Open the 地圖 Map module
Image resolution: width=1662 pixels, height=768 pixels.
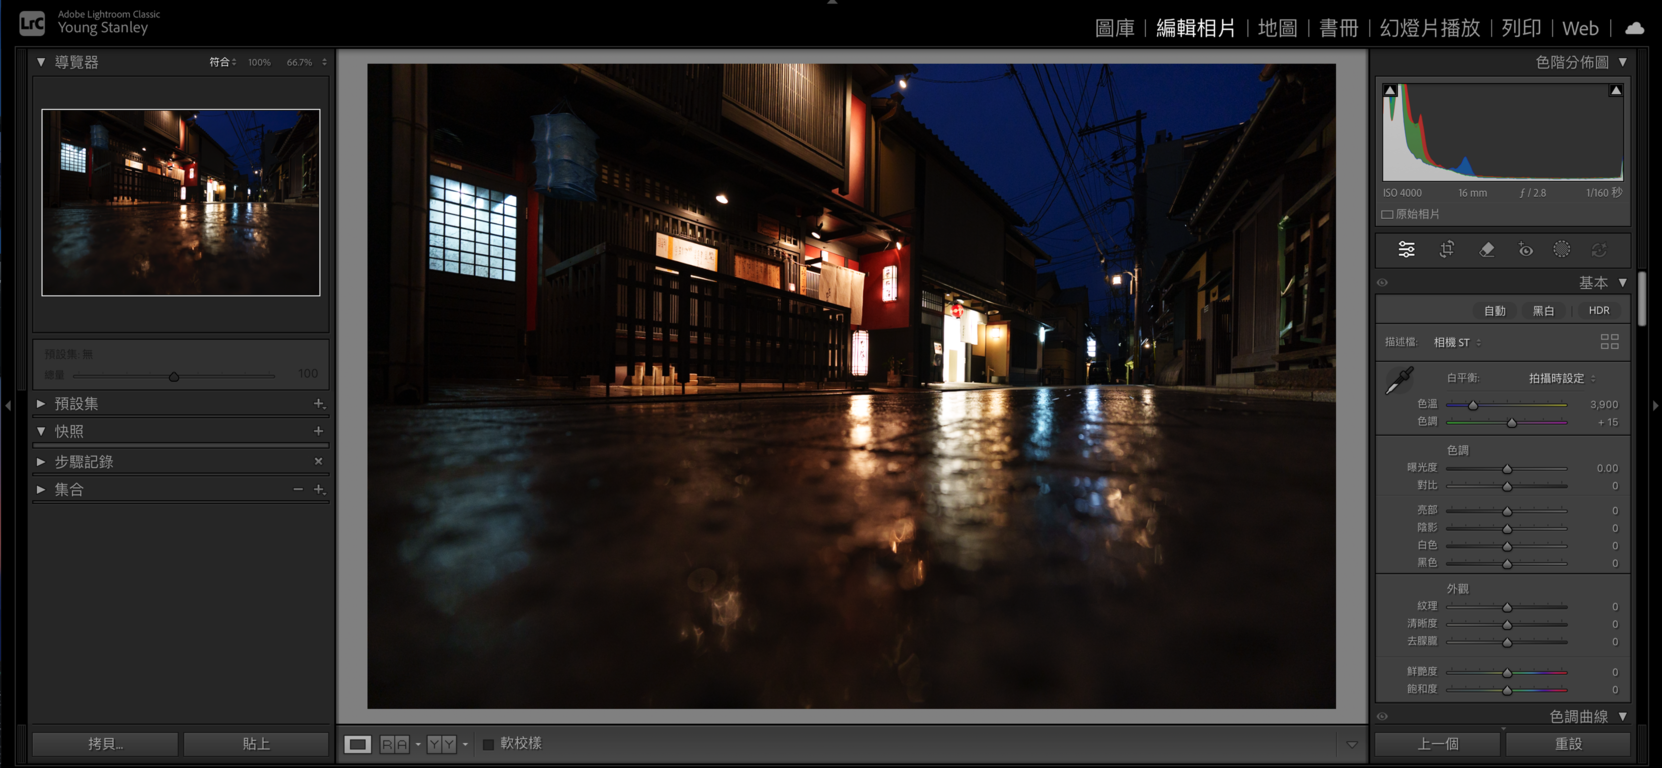point(1277,28)
